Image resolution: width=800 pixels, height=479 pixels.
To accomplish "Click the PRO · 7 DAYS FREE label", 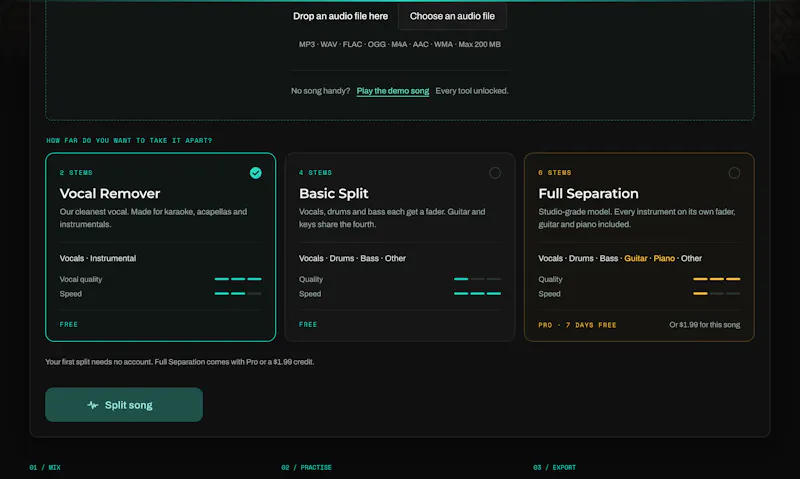I will [577, 325].
